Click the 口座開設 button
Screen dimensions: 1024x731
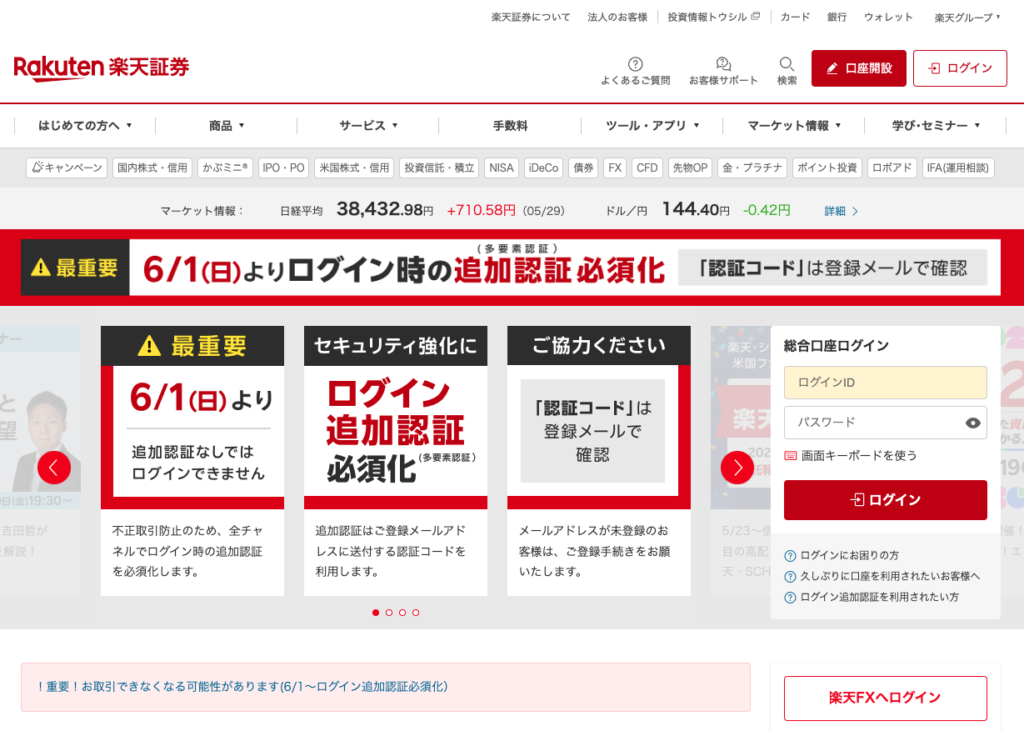point(859,68)
